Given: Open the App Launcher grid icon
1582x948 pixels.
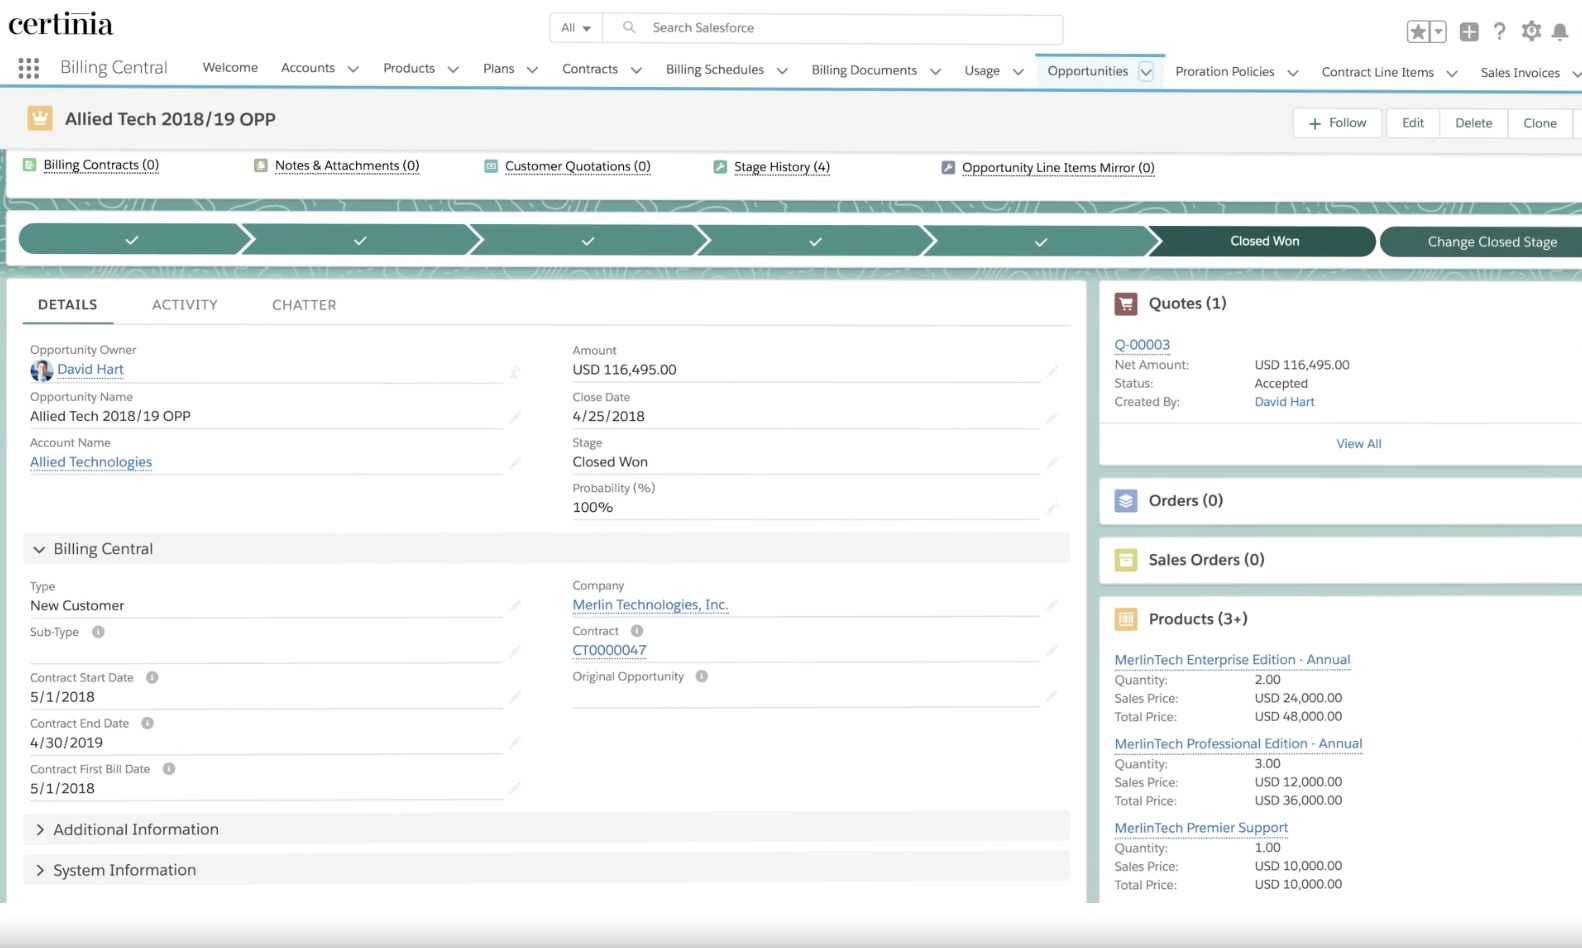Looking at the screenshot, I should point(28,68).
